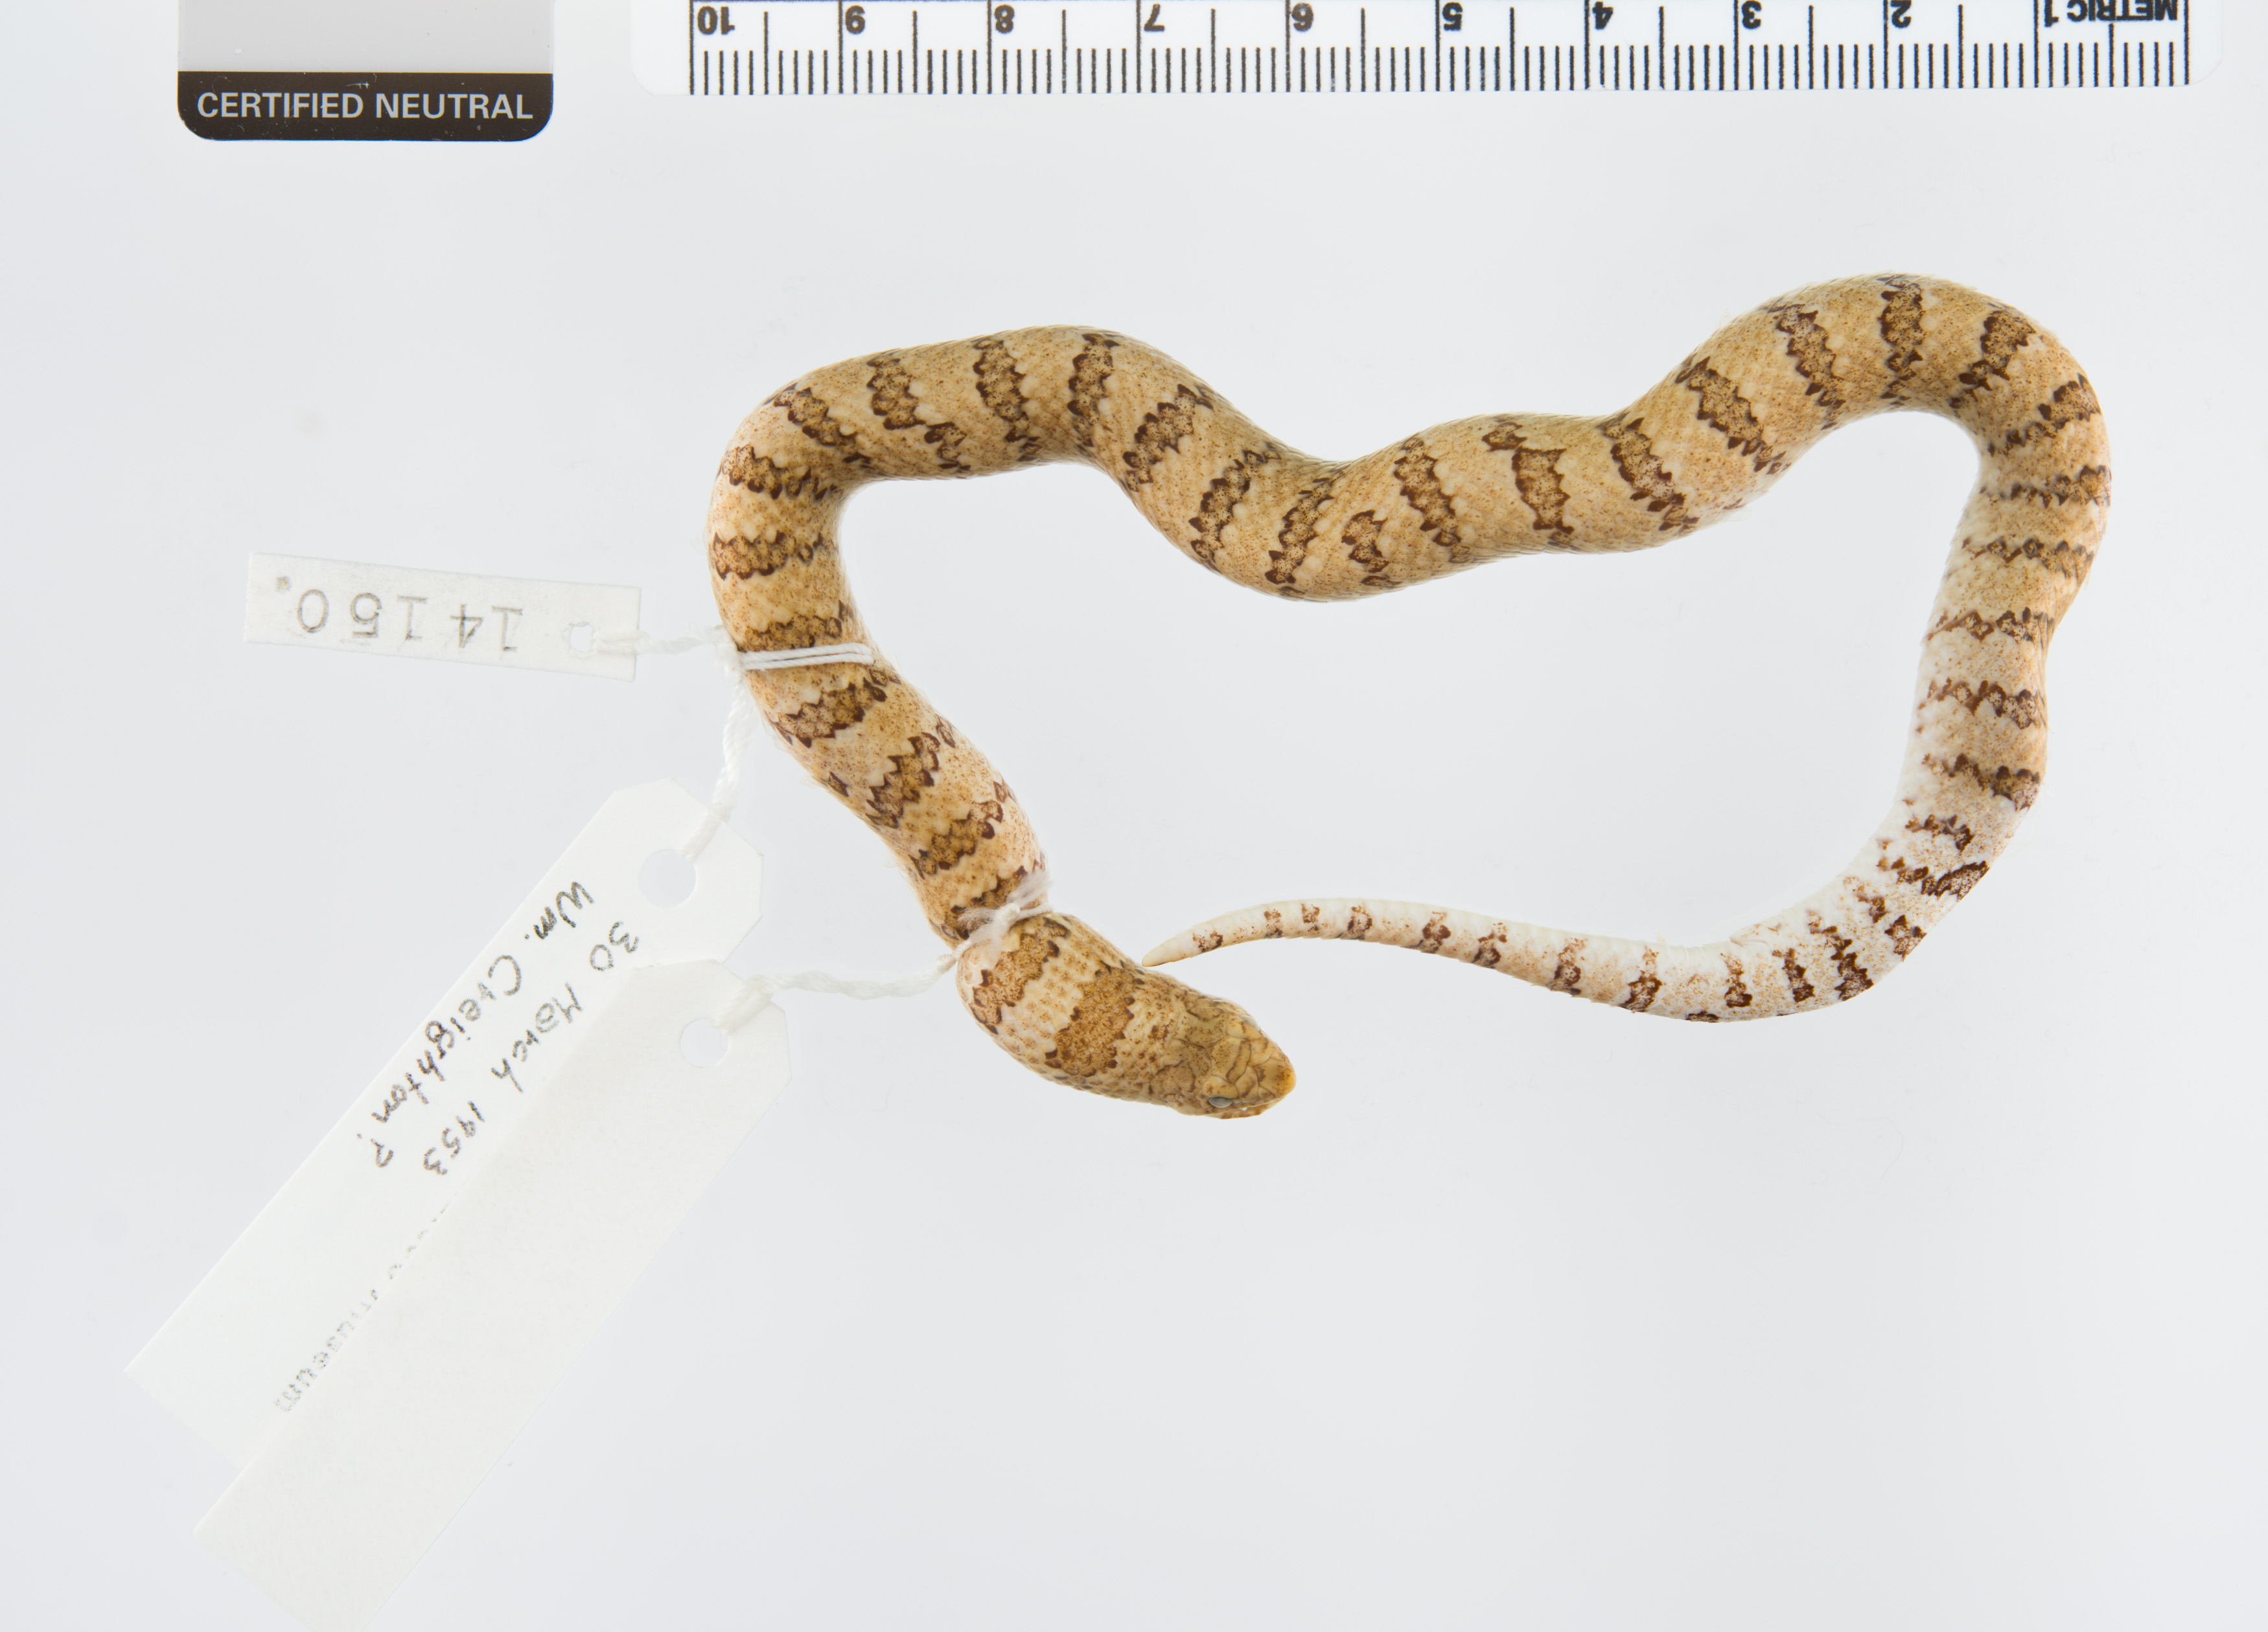Click the number 9 on the ruler
This screenshot has height=1632, width=2268.
coord(855,20)
